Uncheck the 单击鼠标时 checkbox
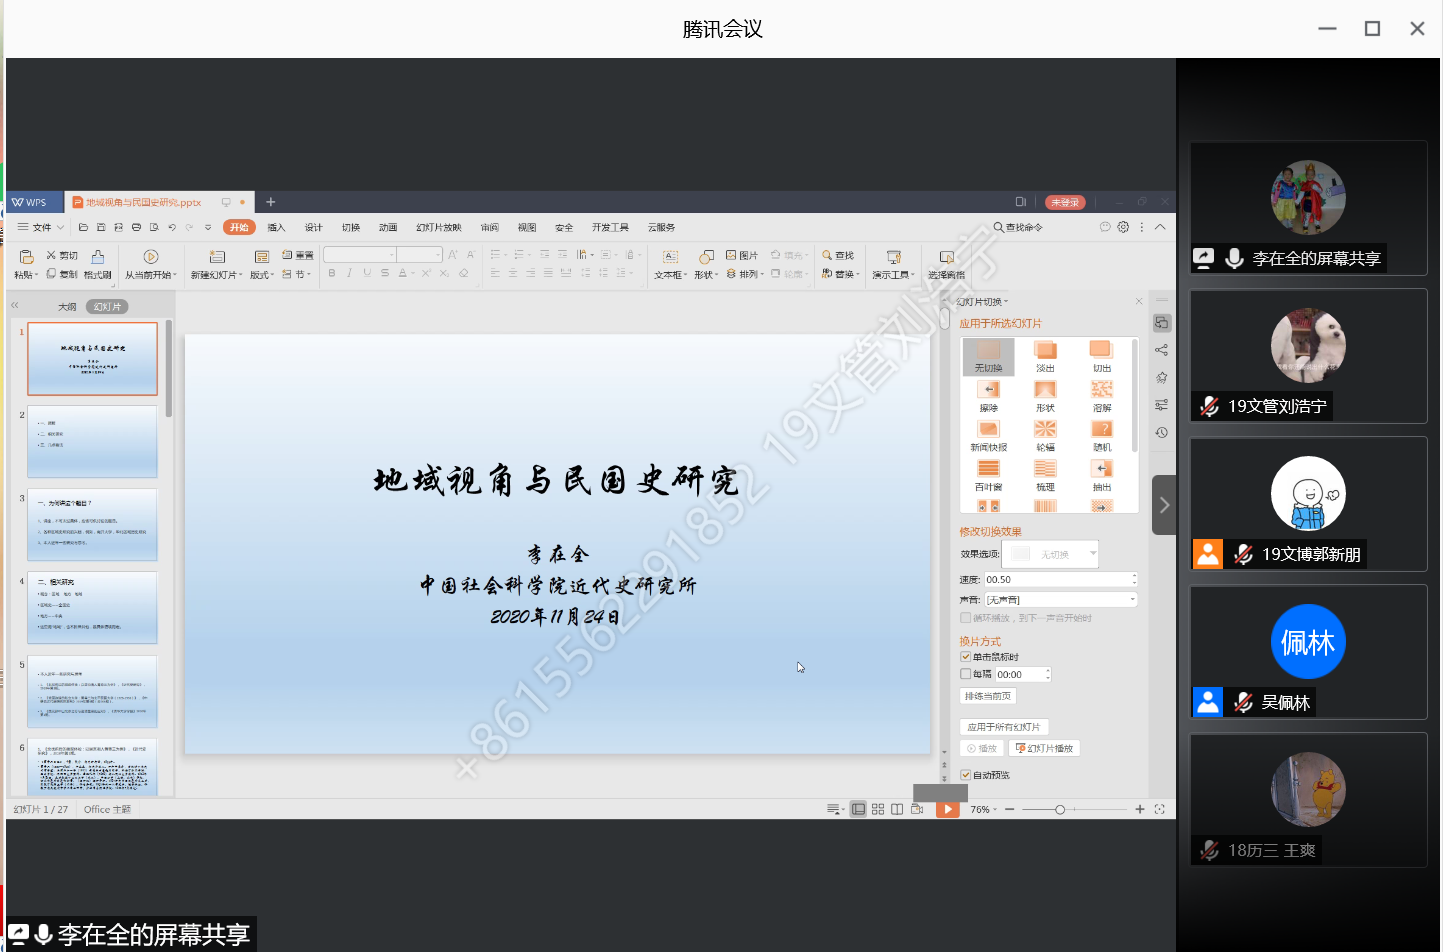Image resolution: width=1443 pixels, height=952 pixels. (966, 657)
